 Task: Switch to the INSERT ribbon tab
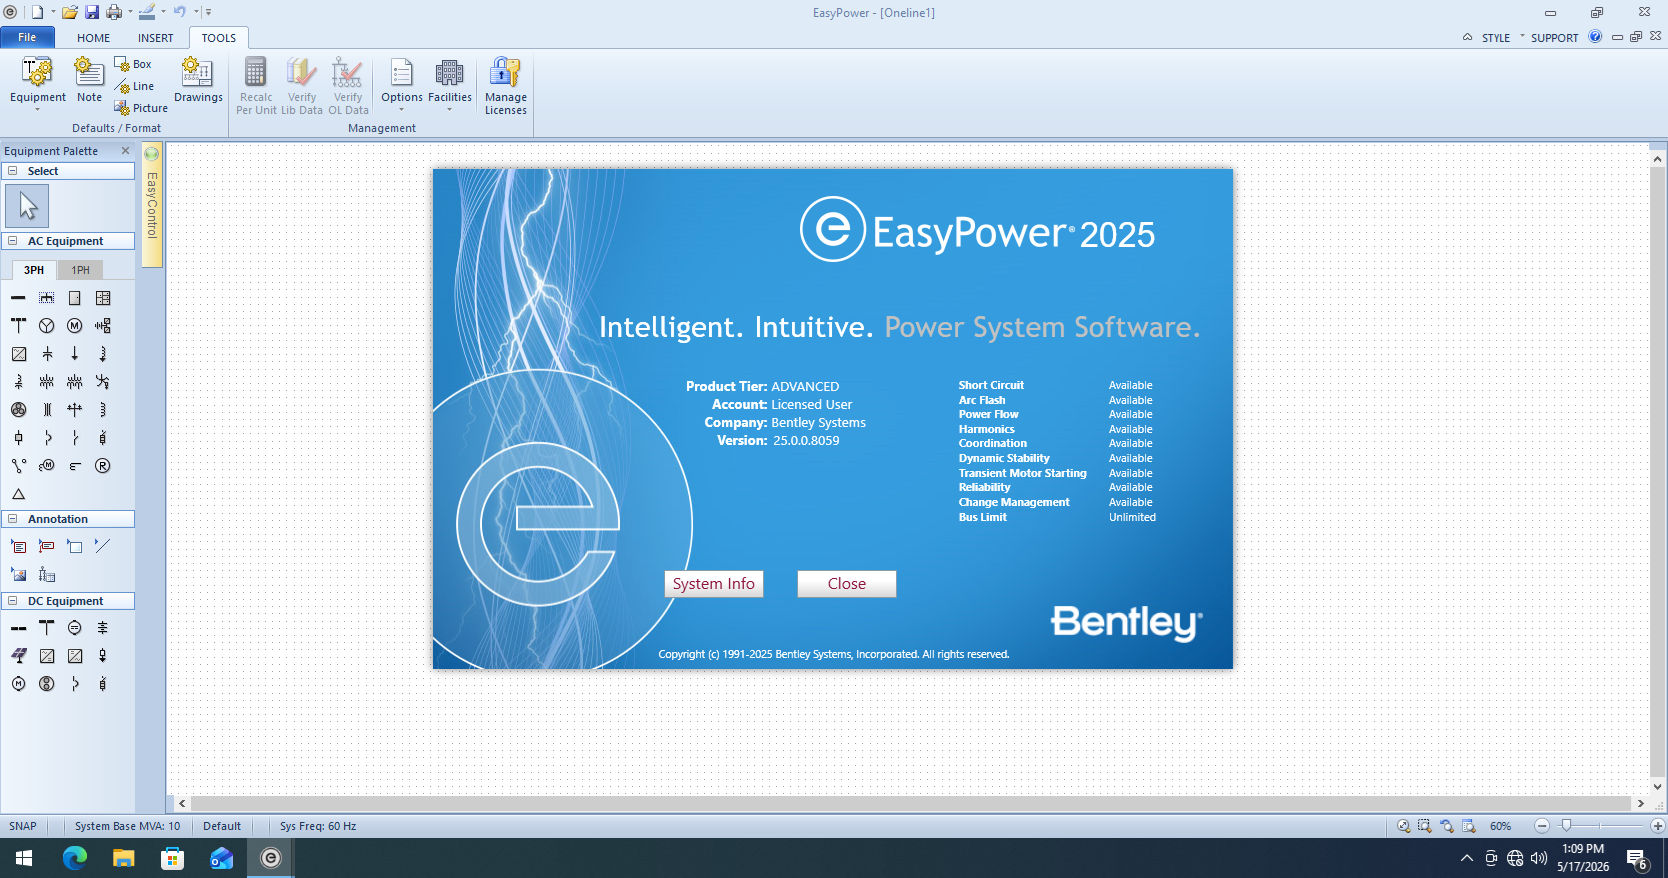tap(156, 38)
